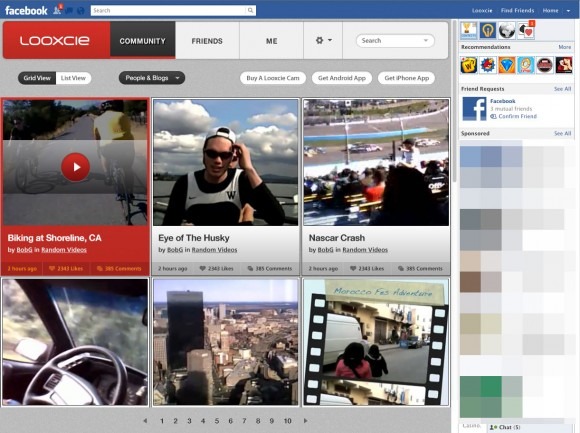
Task: Open the yellow W game recommendation
Action: click(x=469, y=65)
